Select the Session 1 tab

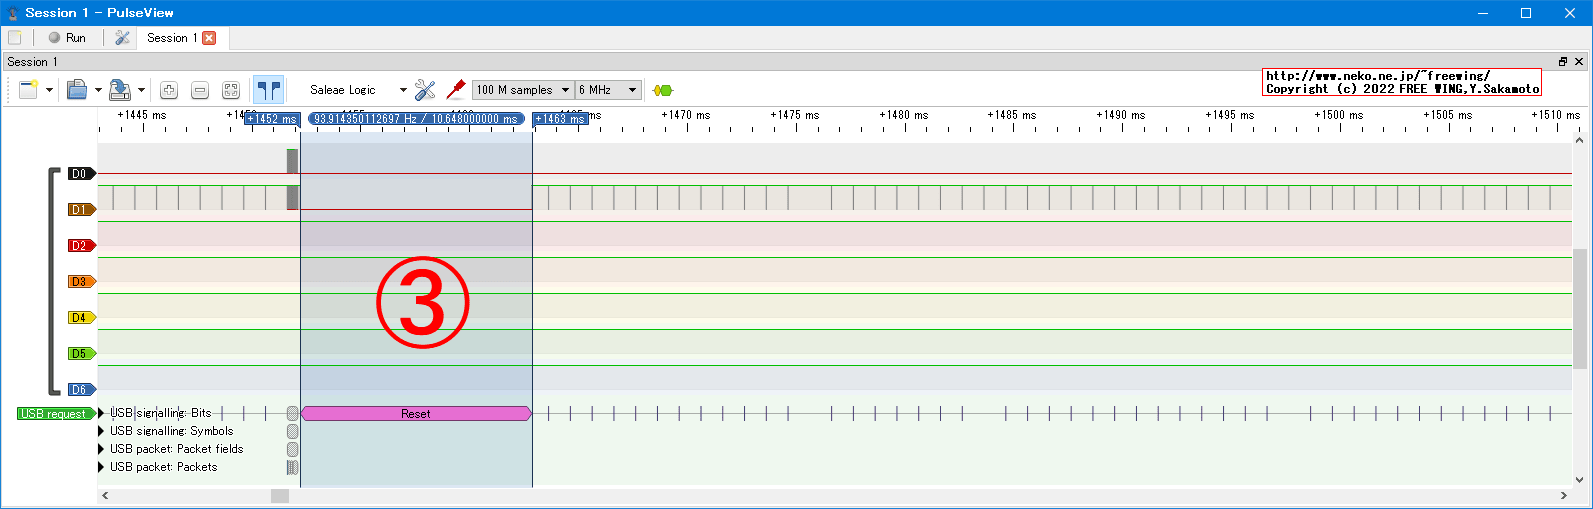171,38
